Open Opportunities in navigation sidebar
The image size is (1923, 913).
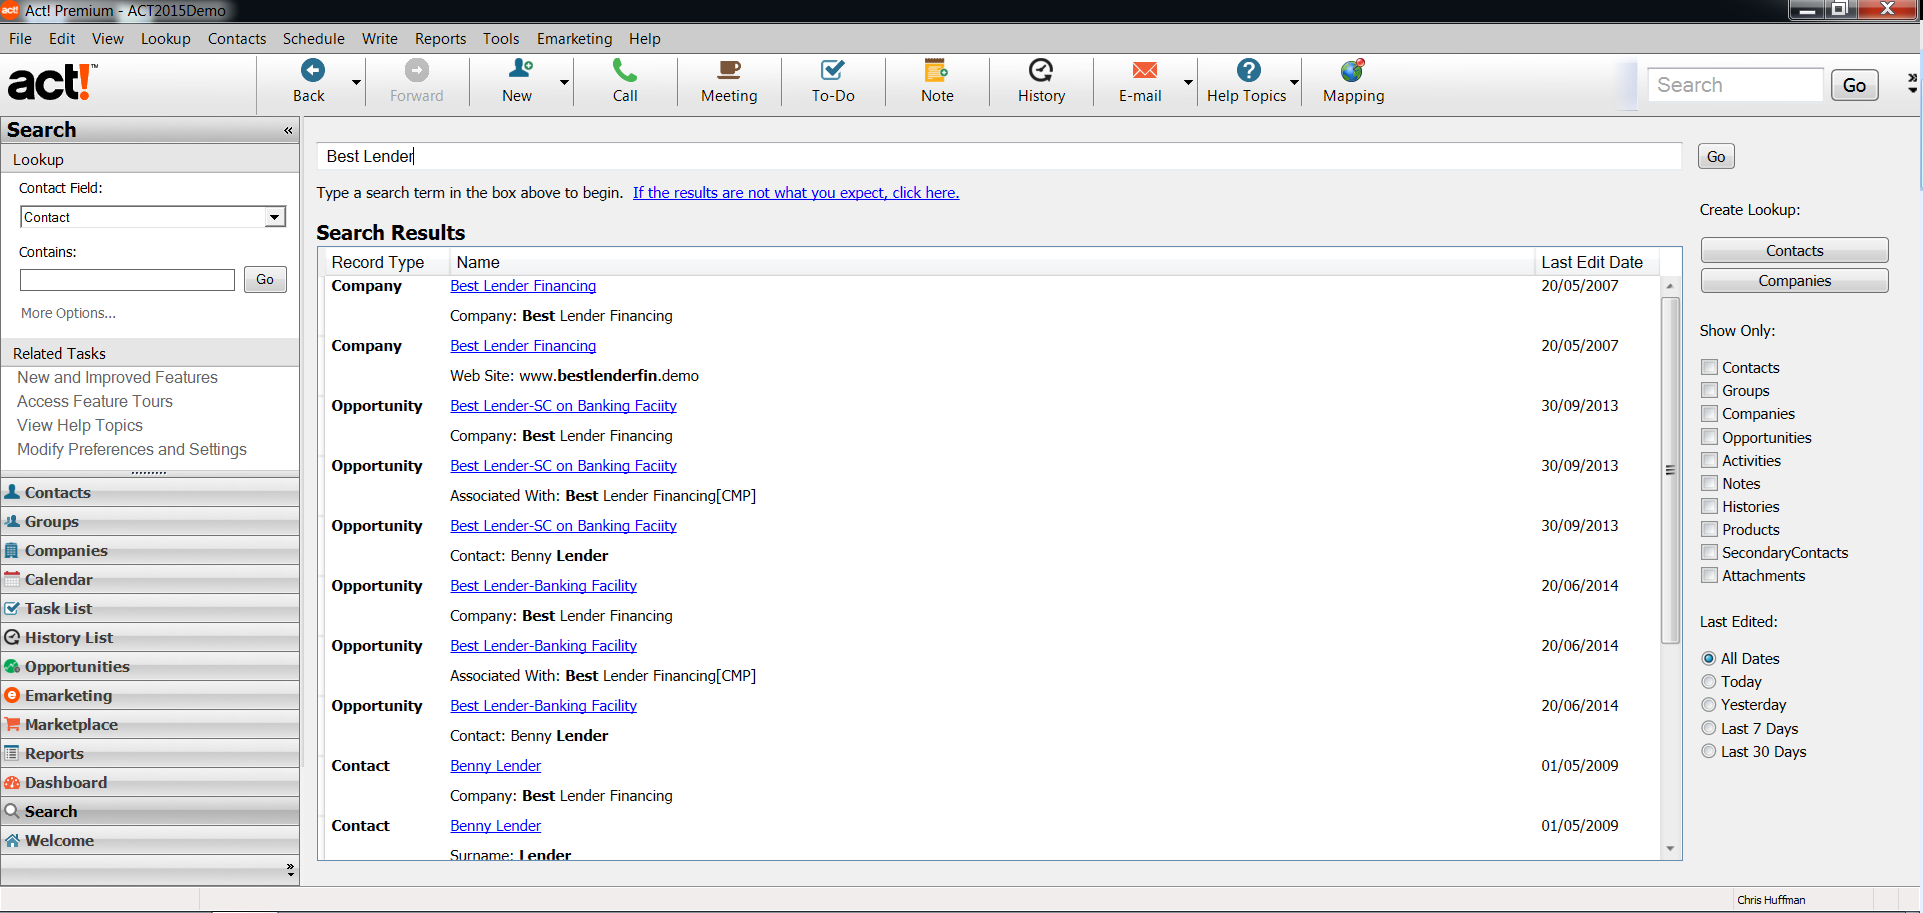click(150, 666)
